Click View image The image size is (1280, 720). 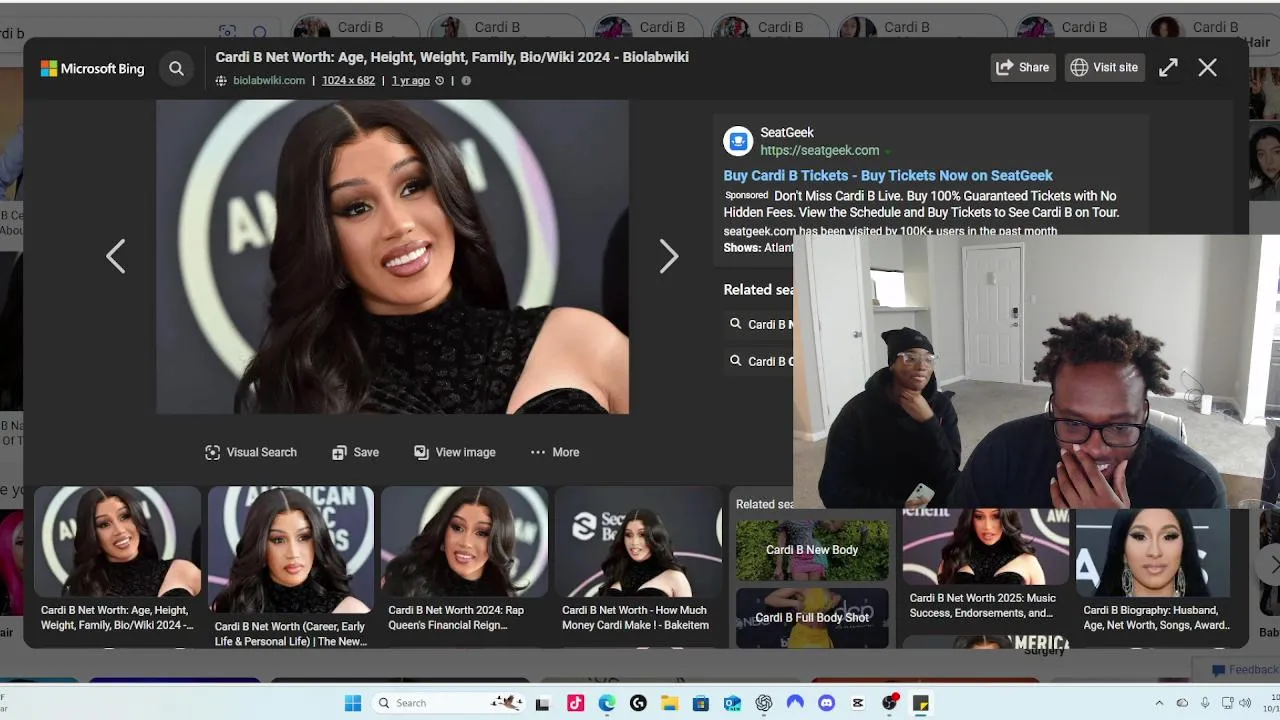[x=455, y=452]
